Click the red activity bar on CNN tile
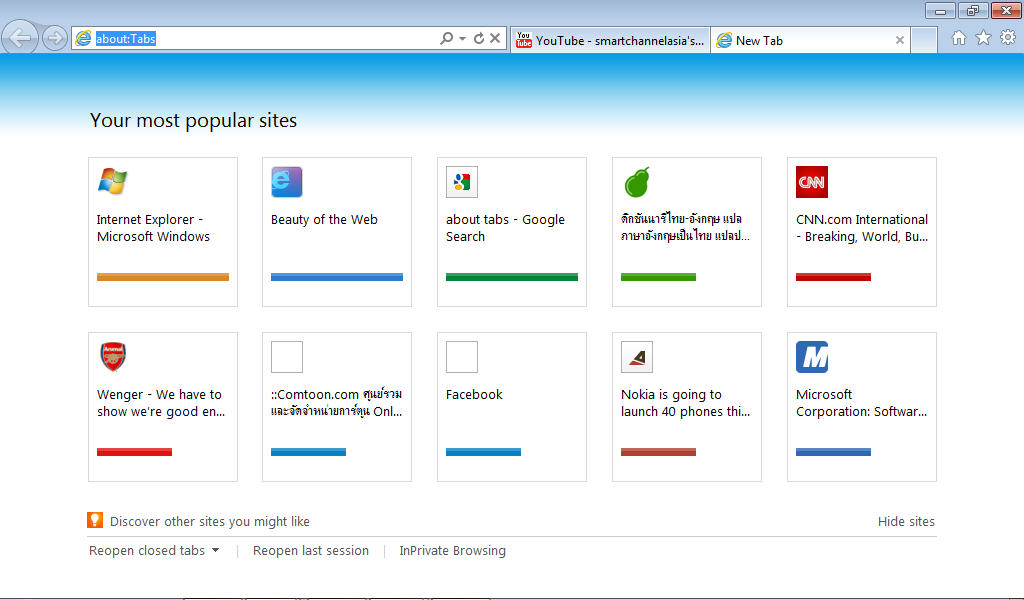The height and width of the screenshot is (600, 1024). (833, 277)
